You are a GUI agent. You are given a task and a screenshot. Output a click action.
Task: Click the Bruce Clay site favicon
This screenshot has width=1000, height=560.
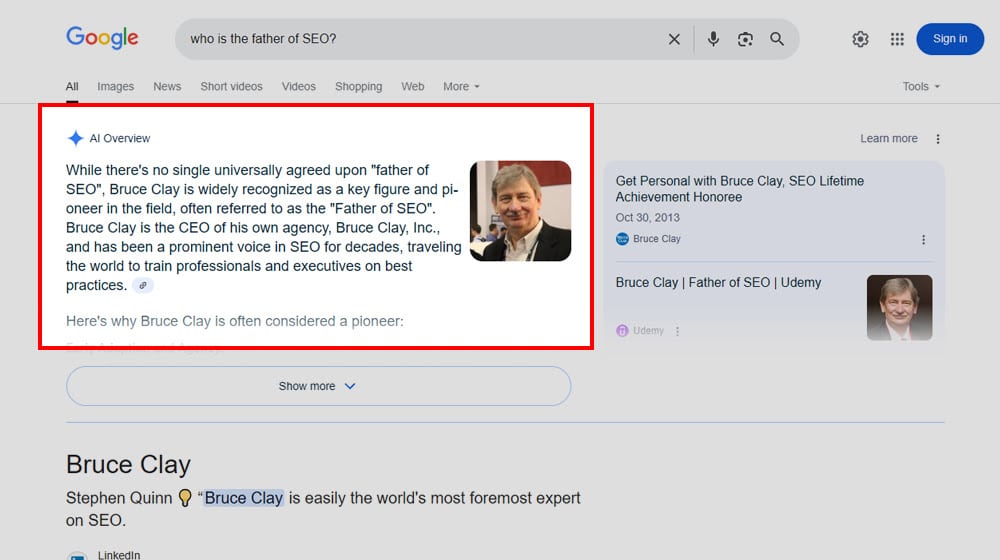click(x=622, y=239)
